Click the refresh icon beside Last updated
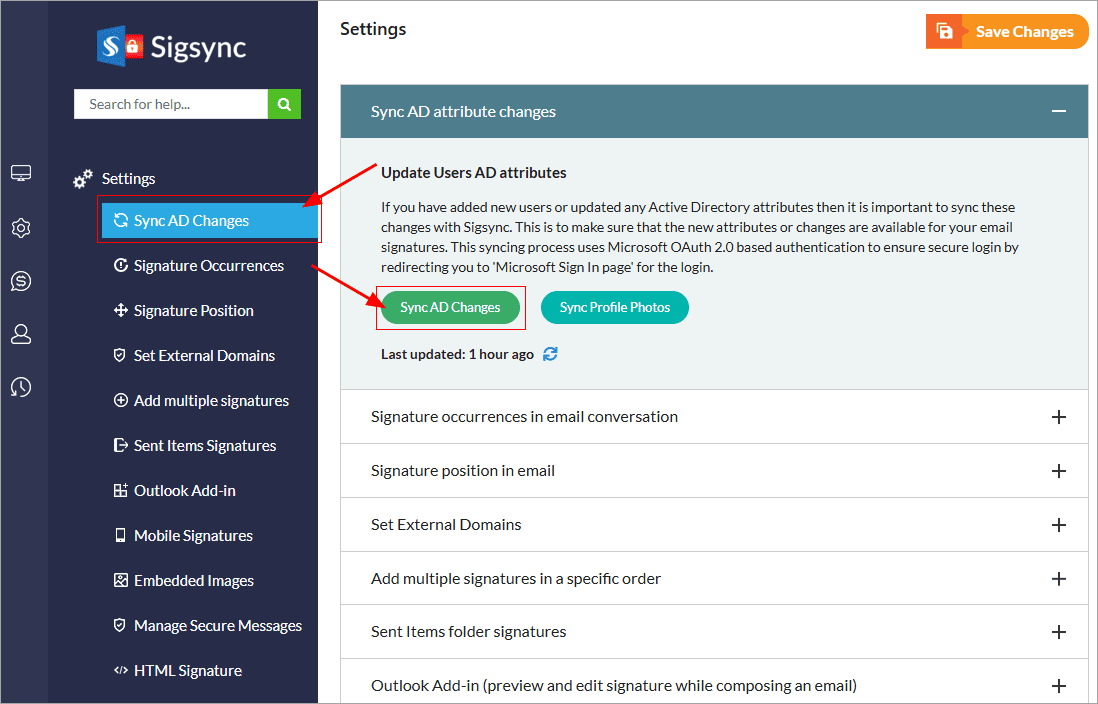The height and width of the screenshot is (704, 1098). [x=550, y=354]
